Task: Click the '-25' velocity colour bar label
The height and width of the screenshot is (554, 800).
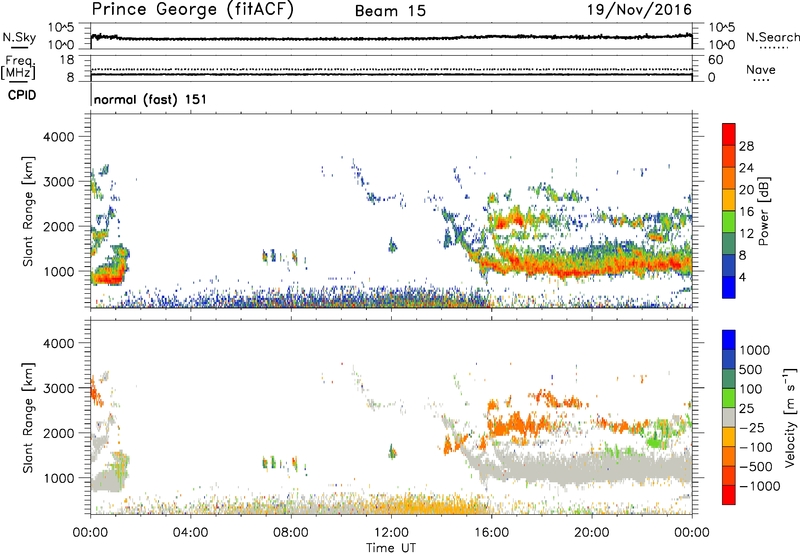Action: point(752,428)
